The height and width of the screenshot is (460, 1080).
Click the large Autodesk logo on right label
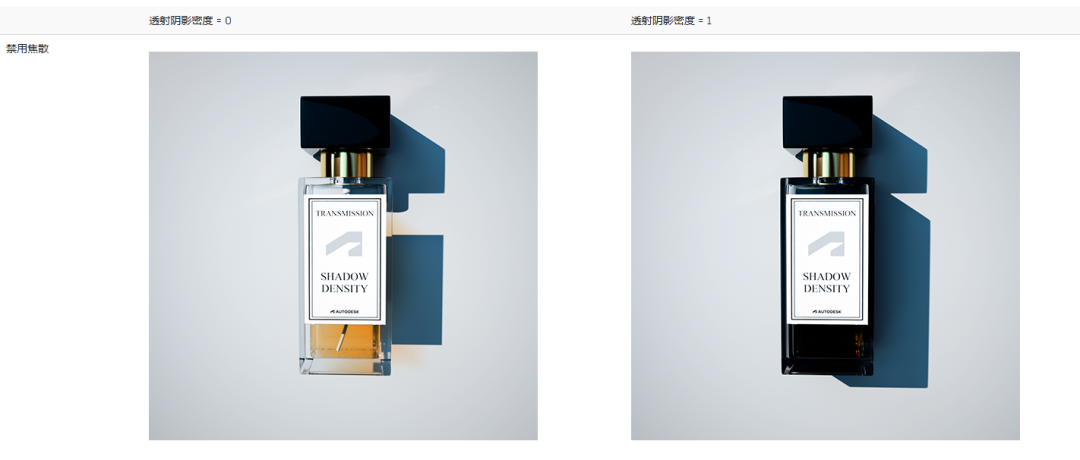826,244
